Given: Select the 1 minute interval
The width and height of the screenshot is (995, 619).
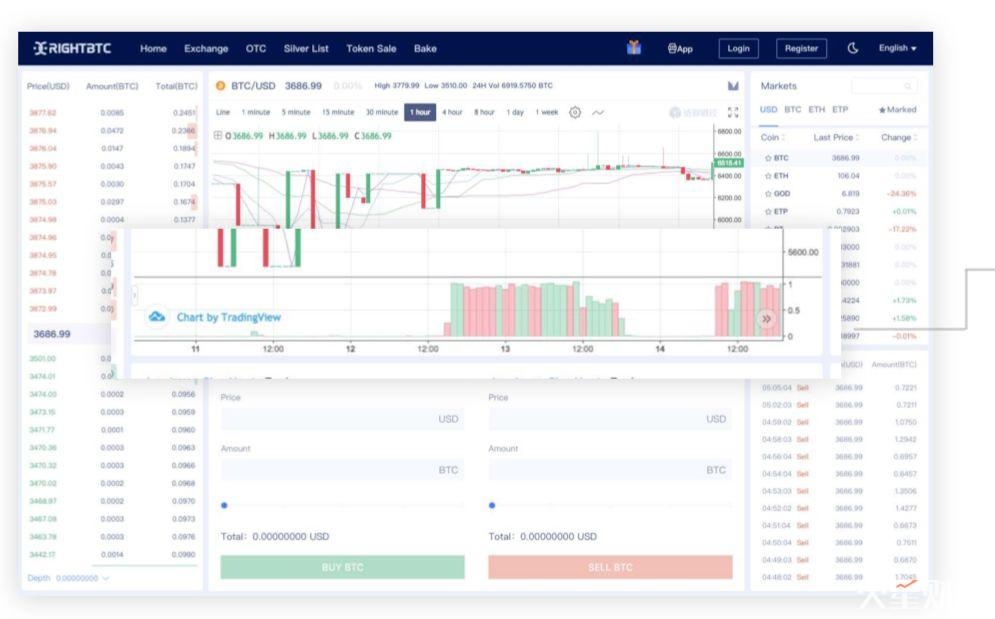Looking at the screenshot, I should click(x=256, y=112).
